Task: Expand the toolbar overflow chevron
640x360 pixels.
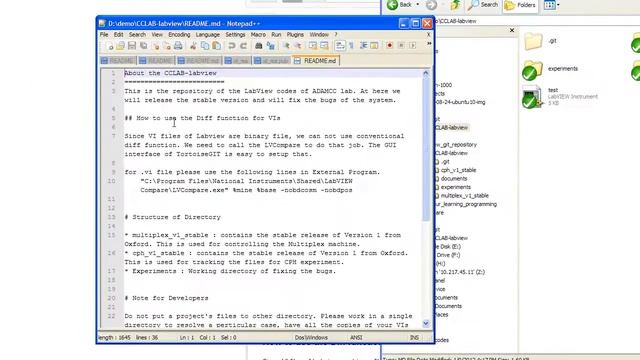Action: (429, 44)
